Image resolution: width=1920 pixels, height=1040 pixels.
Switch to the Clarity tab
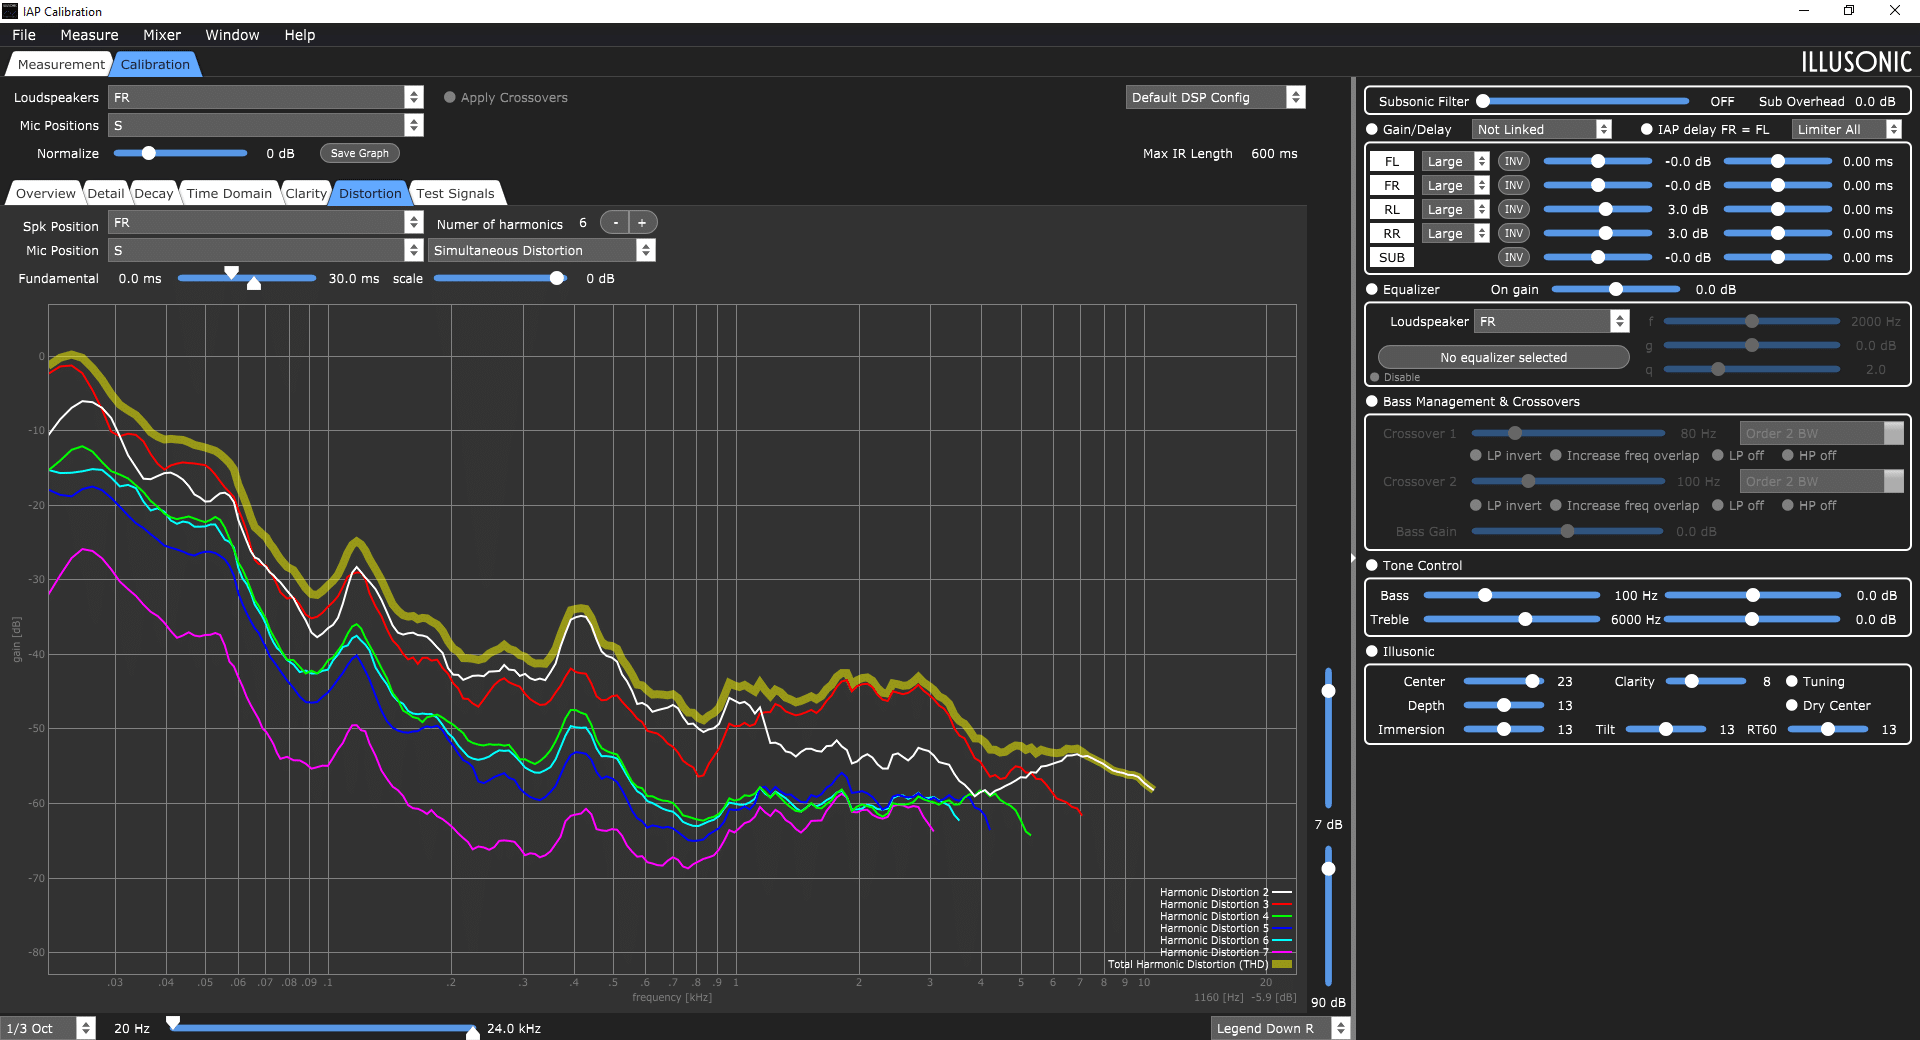click(x=305, y=193)
